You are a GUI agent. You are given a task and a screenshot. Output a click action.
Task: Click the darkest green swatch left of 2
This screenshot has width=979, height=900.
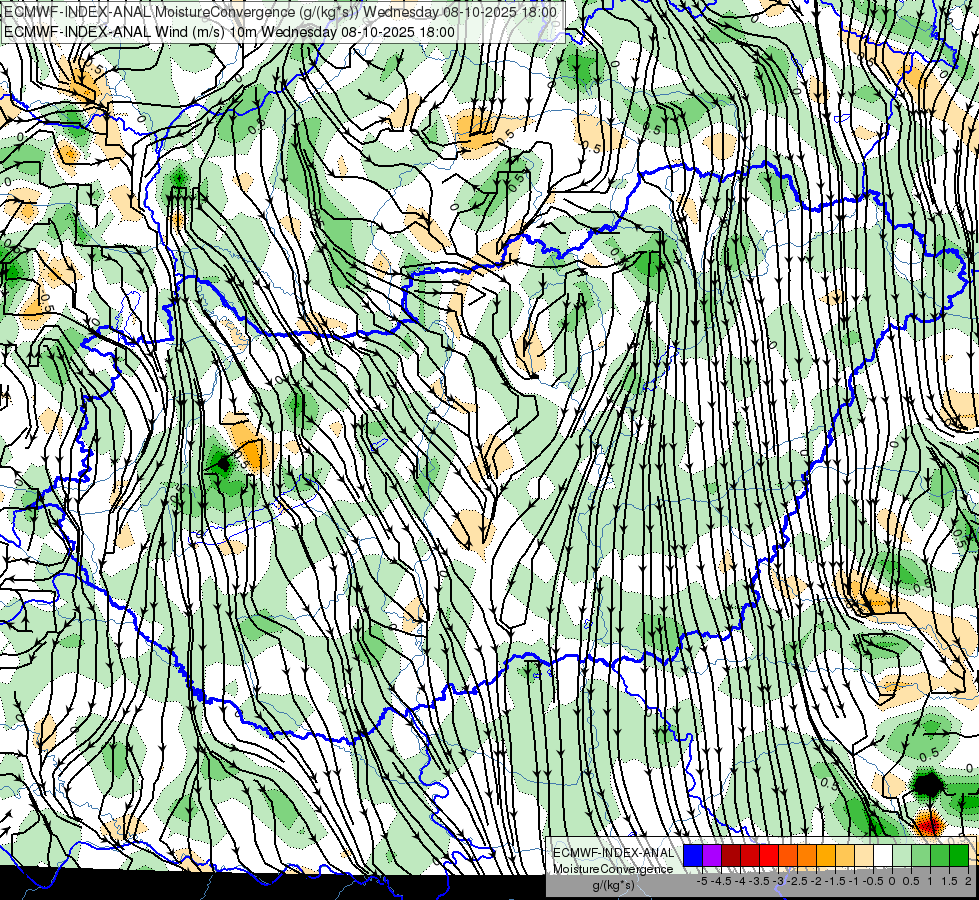959,855
